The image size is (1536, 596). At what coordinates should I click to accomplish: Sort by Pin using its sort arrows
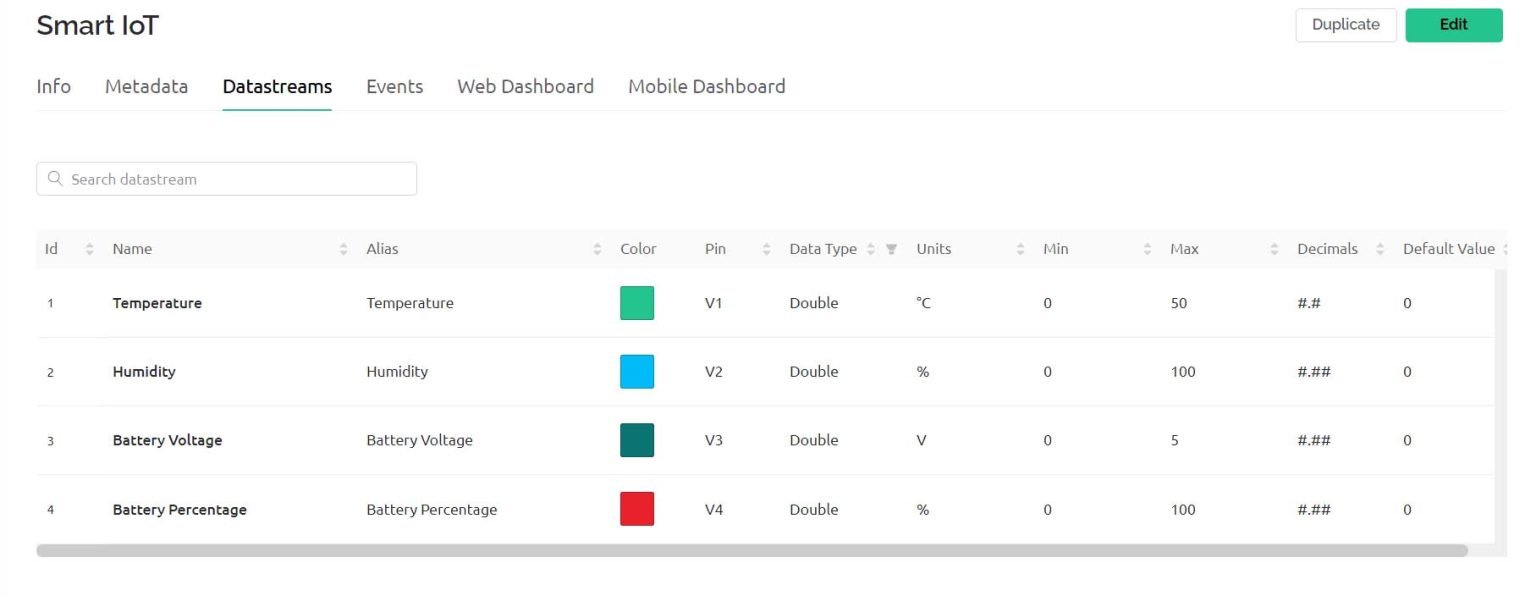point(767,249)
